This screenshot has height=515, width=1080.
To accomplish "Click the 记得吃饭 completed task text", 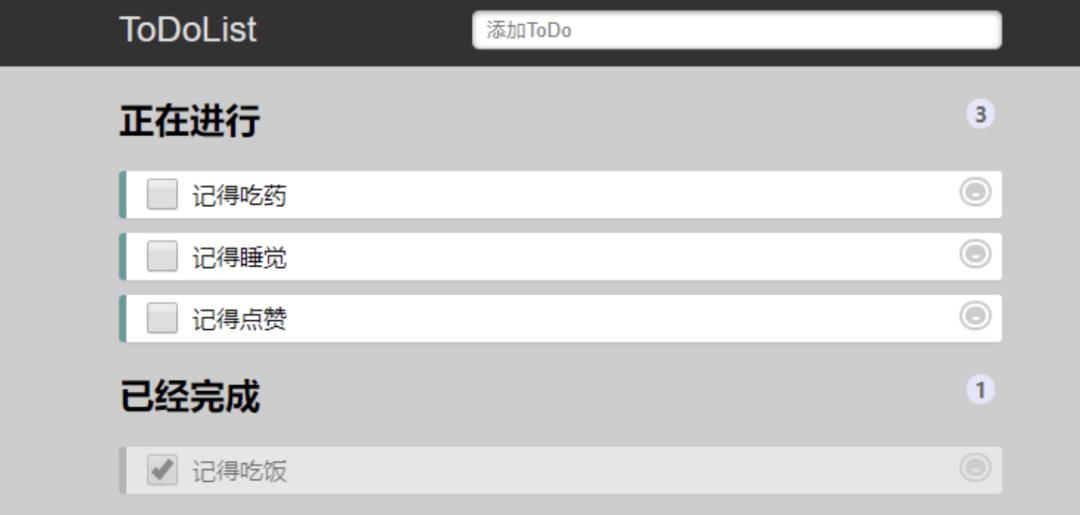I will click(x=239, y=471).
